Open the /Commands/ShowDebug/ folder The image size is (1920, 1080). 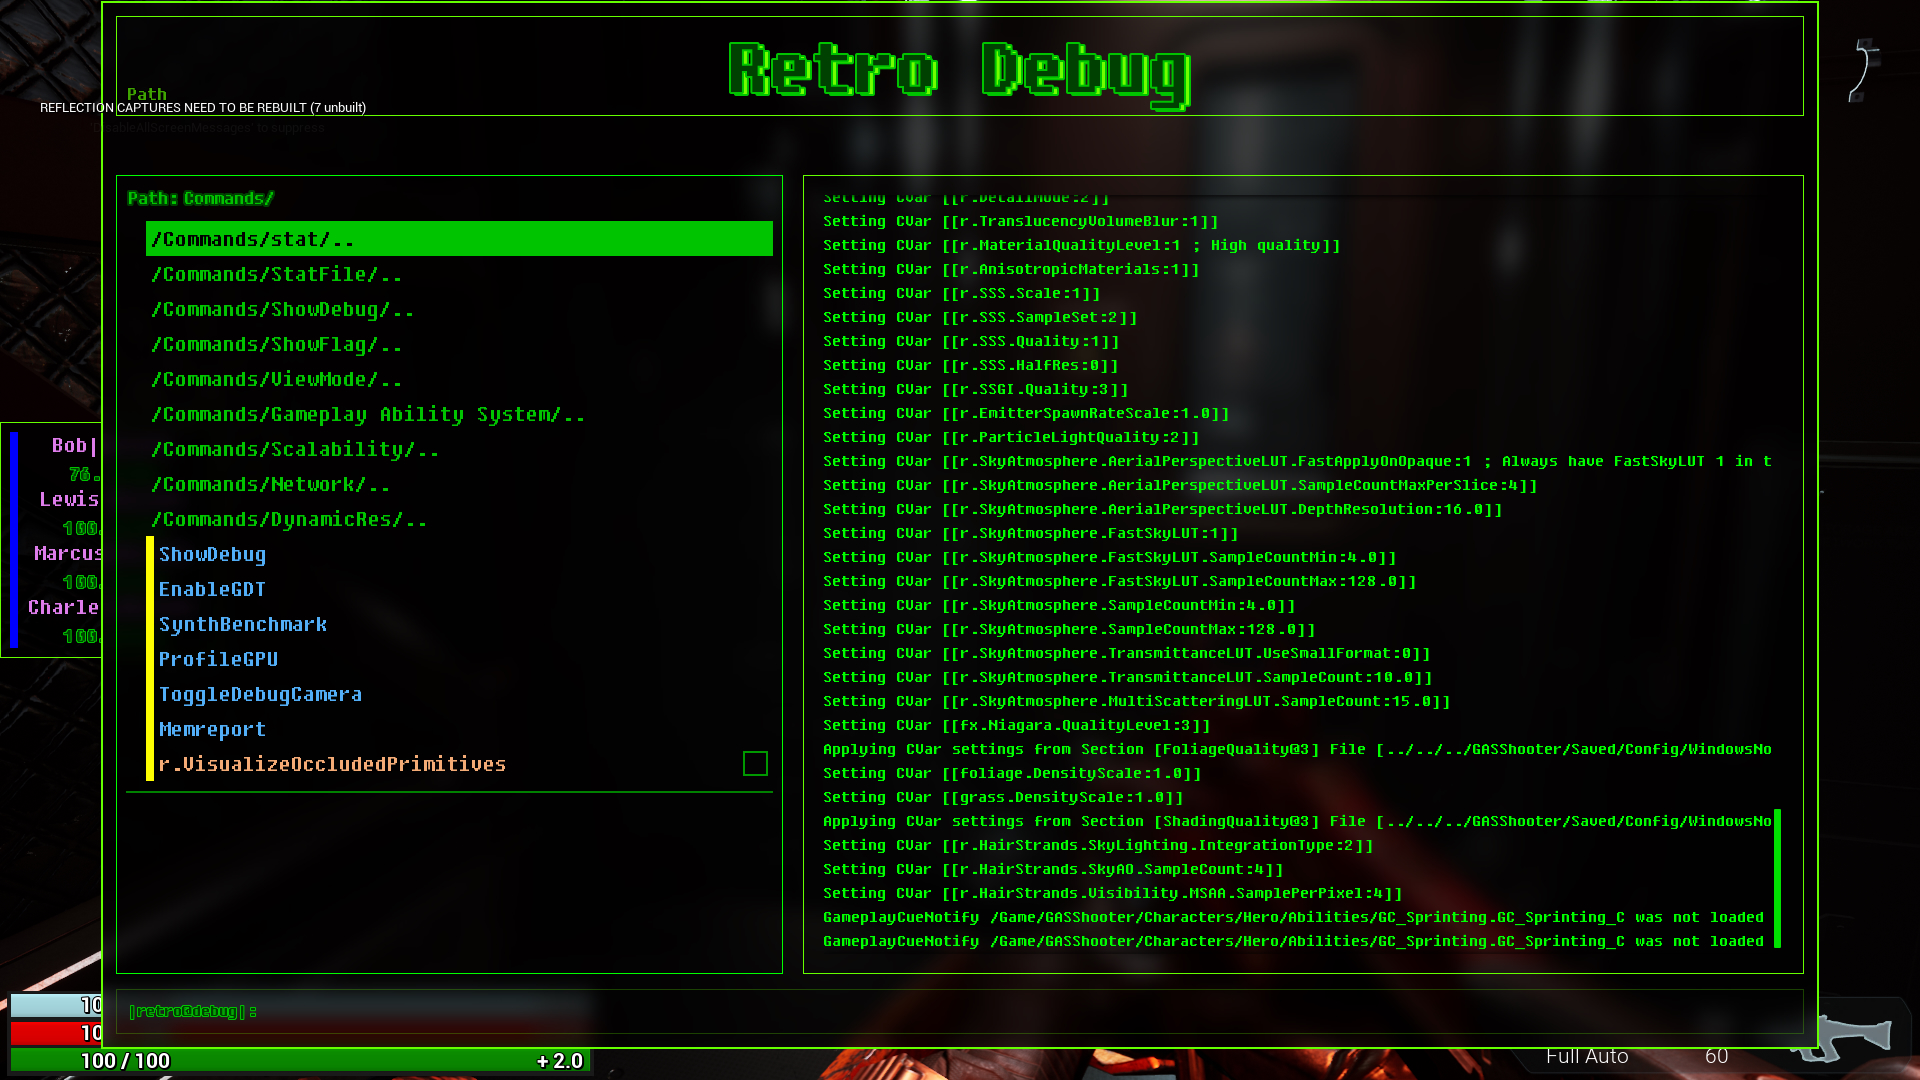[x=282, y=309]
